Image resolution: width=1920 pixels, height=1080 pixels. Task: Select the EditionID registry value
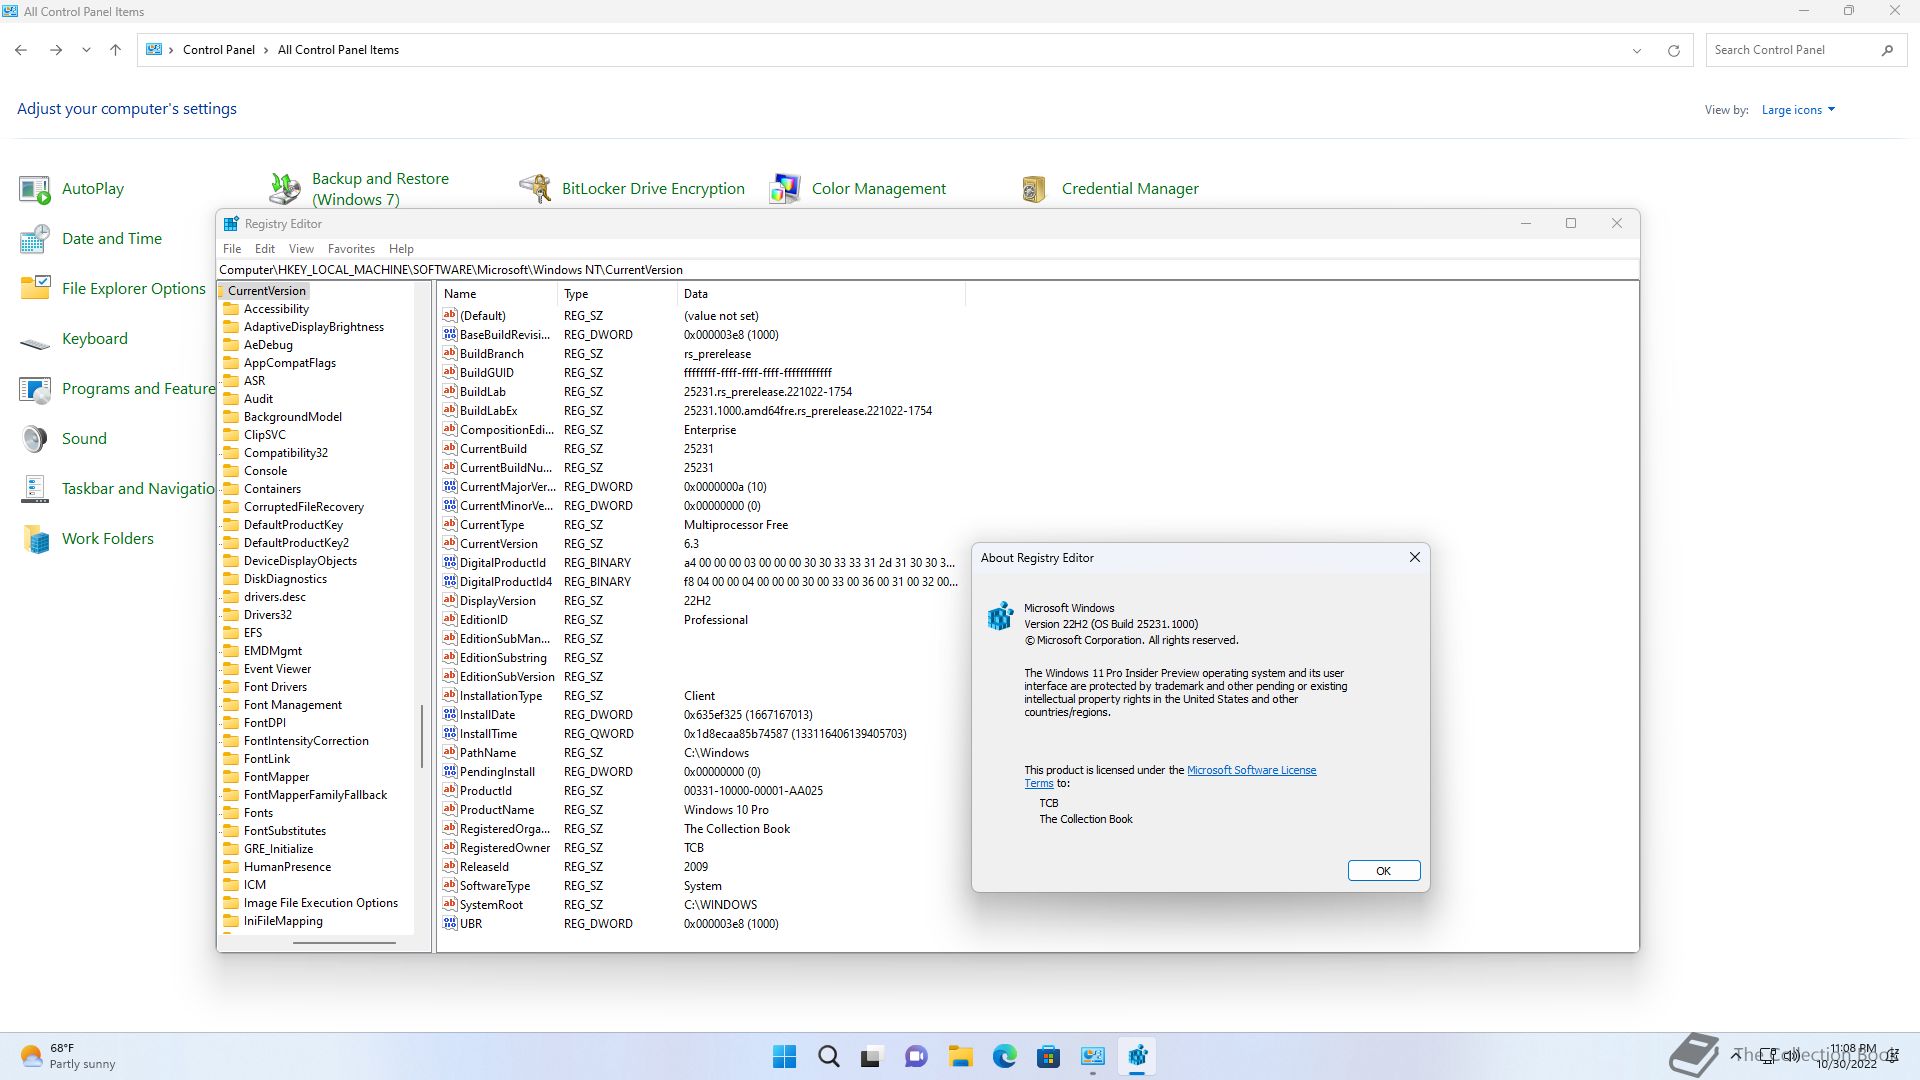tap(484, 620)
